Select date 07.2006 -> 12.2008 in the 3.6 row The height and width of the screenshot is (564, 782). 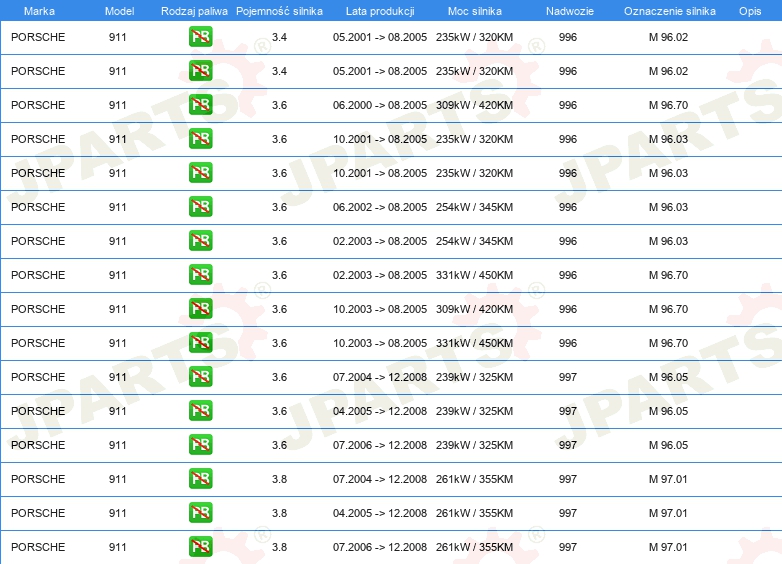coord(380,445)
